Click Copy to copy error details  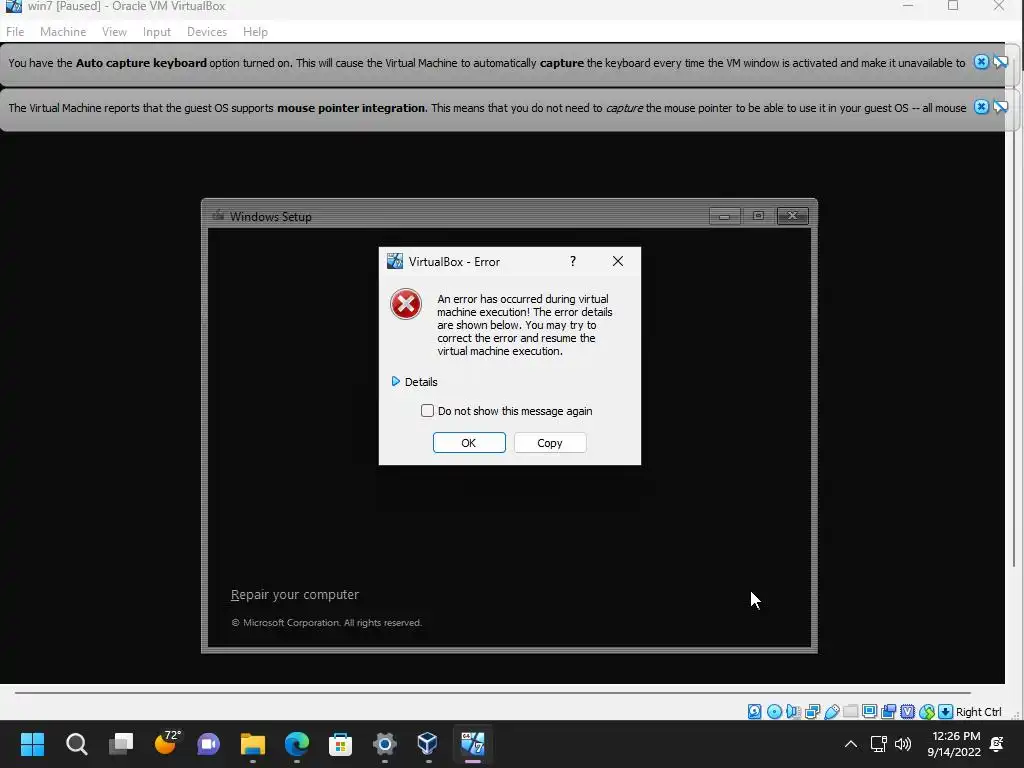click(550, 443)
